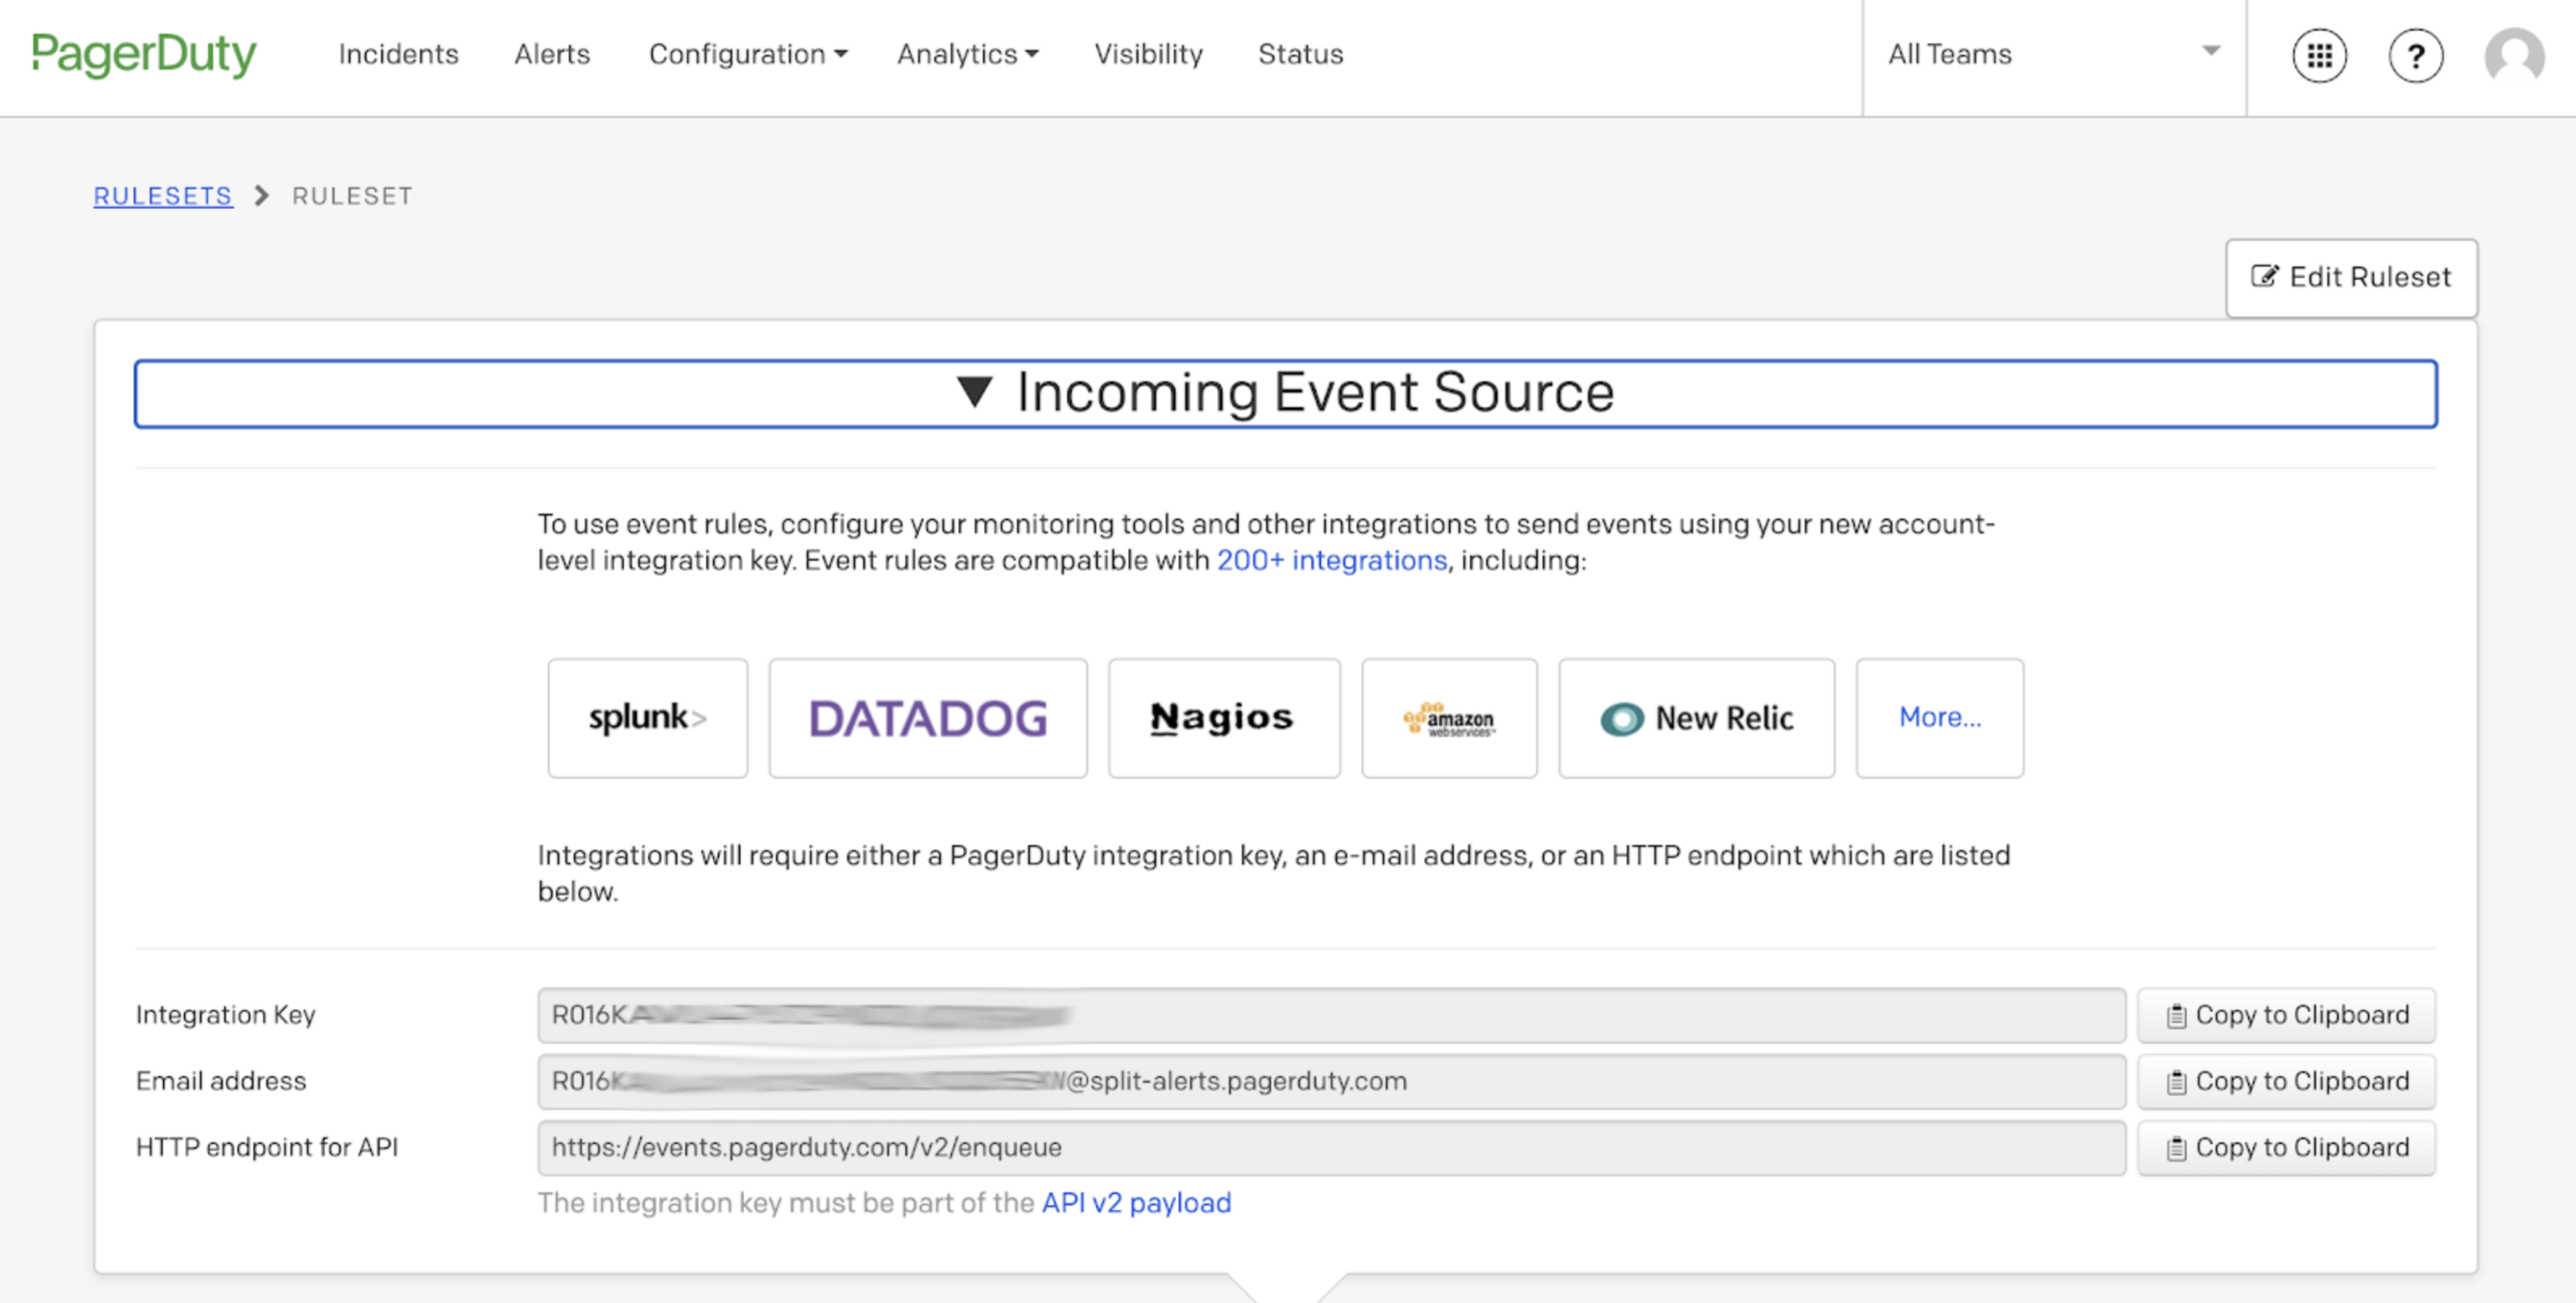Click the PagerDuty logo

click(x=144, y=54)
